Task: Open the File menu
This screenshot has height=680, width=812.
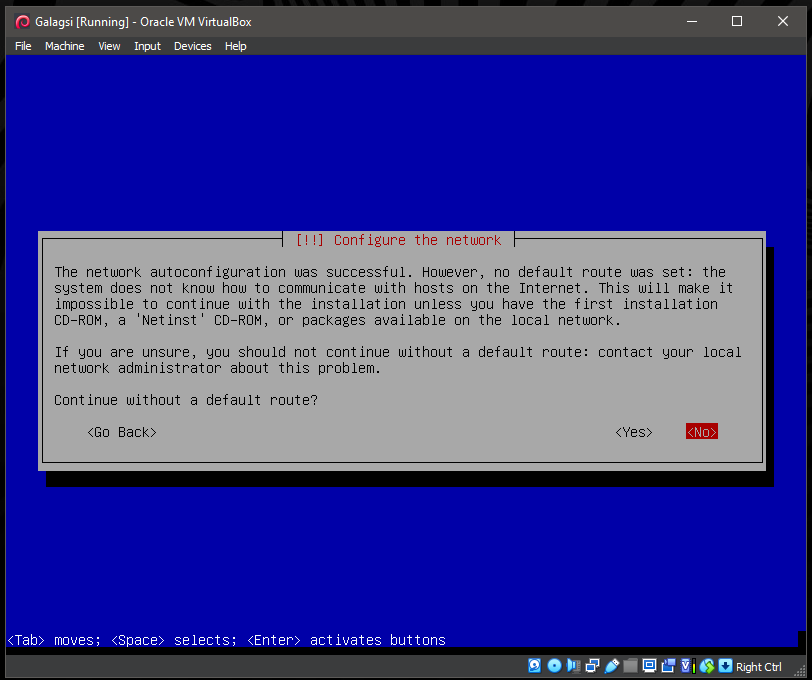Action: point(23,46)
